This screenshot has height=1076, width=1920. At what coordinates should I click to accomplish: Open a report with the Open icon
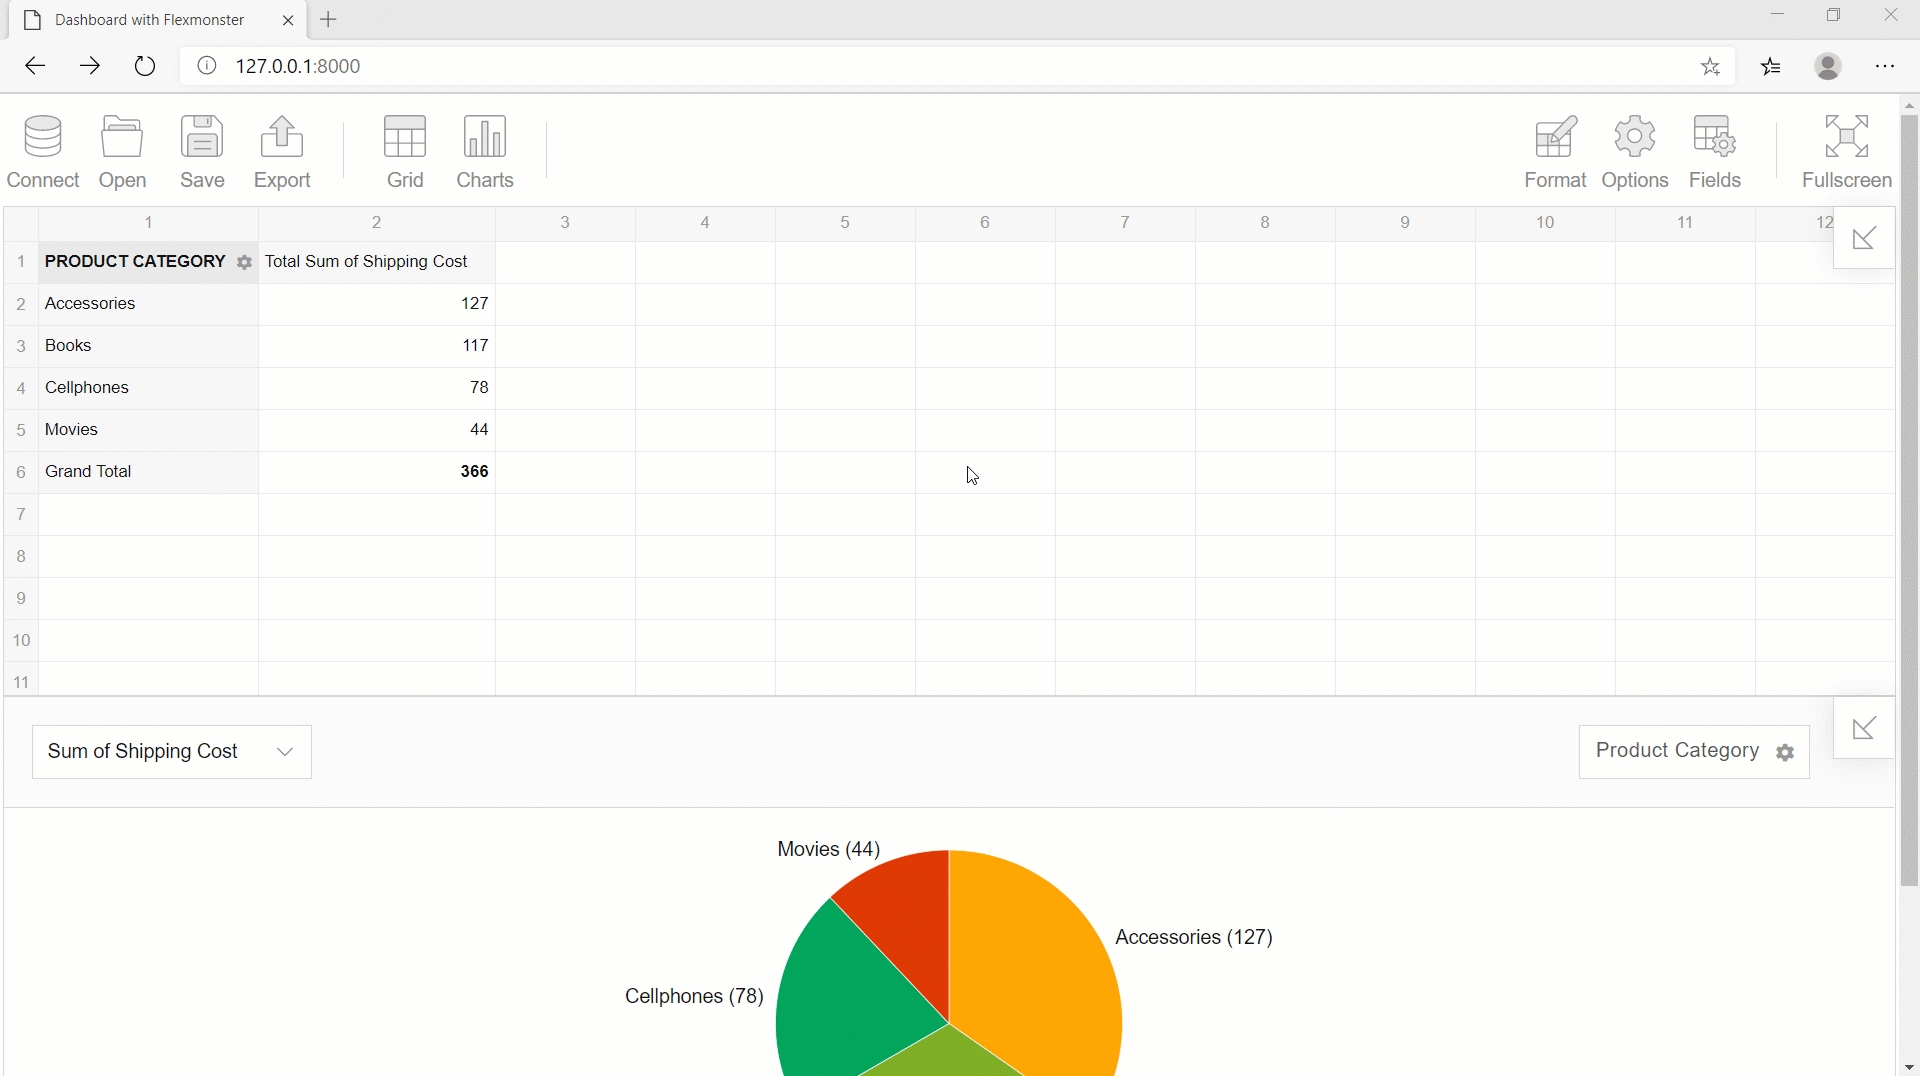(x=123, y=151)
